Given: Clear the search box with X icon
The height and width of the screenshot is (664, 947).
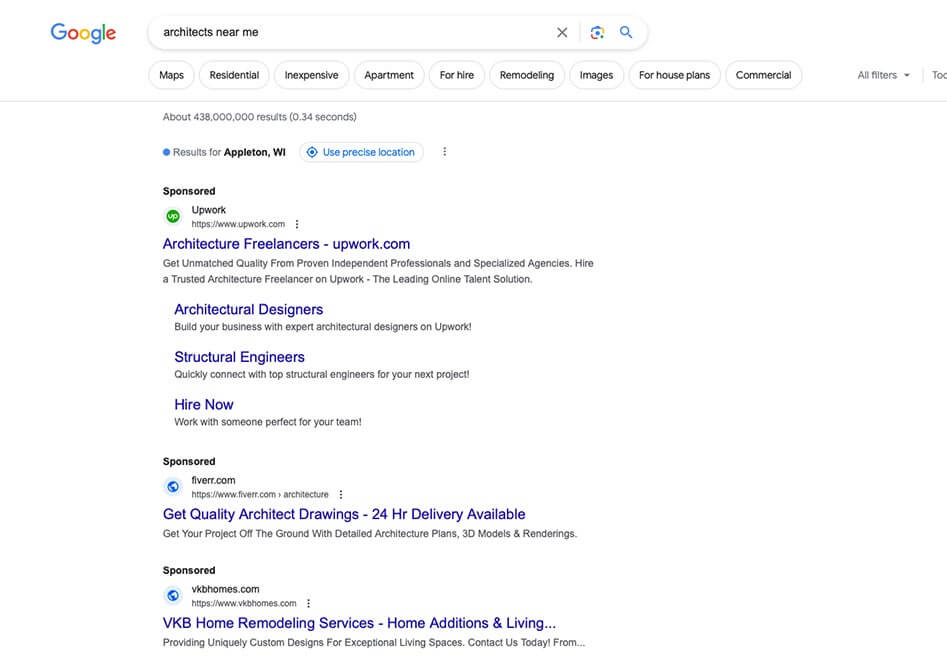Looking at the screenshot, I should coord(562,33).
